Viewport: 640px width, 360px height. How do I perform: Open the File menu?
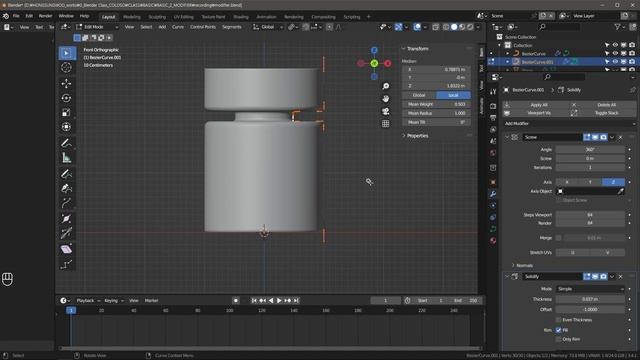[16, 16]
